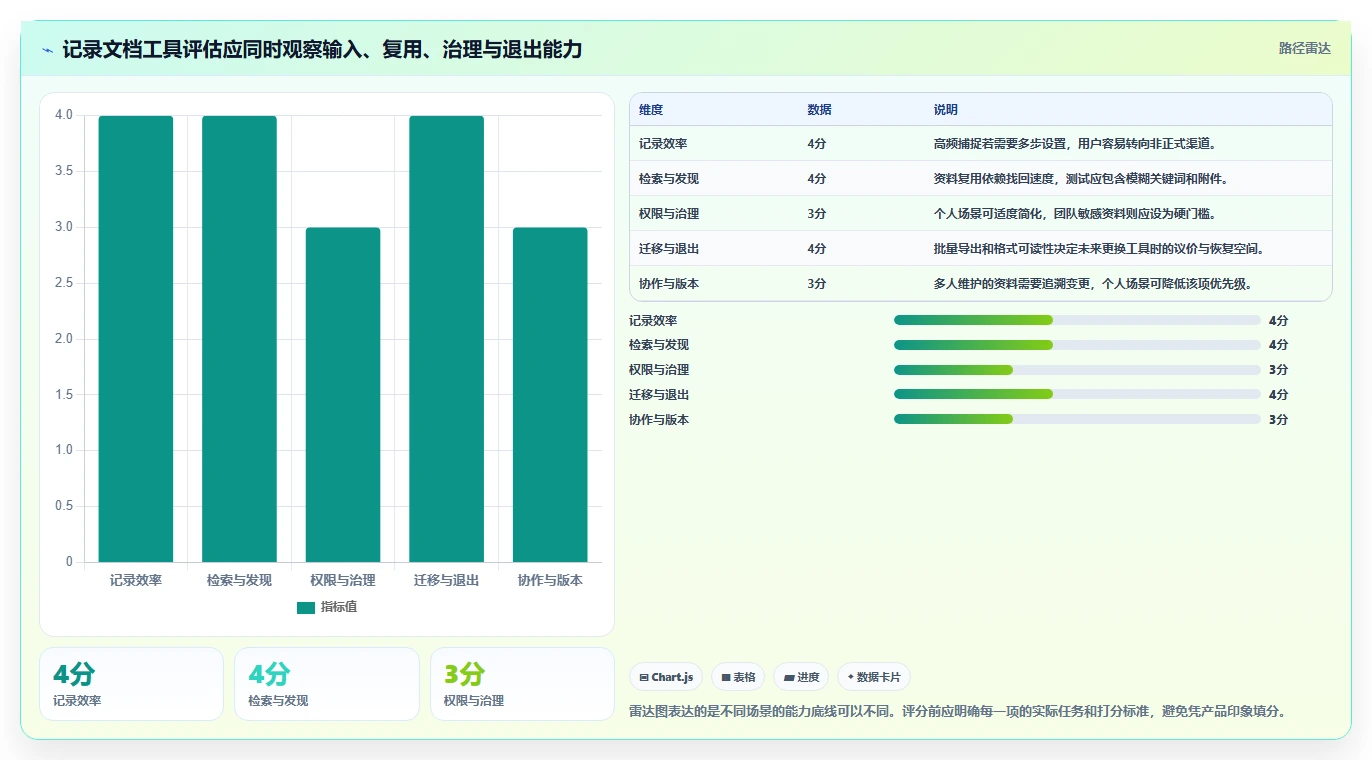Click the 检索与发现 bar in the chart
Viewport: 1372px width, 760px height.
tap(239, 339)
